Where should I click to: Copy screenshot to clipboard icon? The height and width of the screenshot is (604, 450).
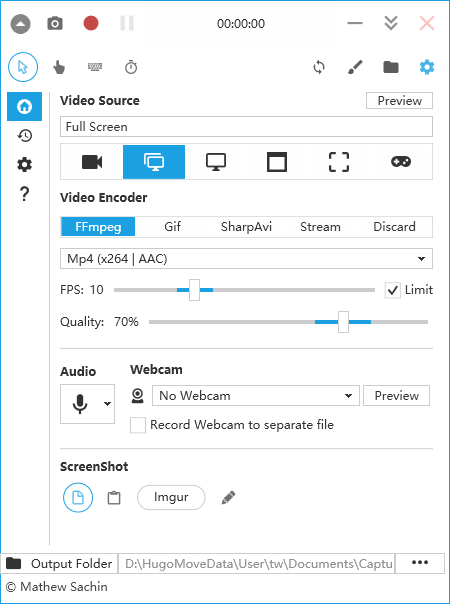114,498
